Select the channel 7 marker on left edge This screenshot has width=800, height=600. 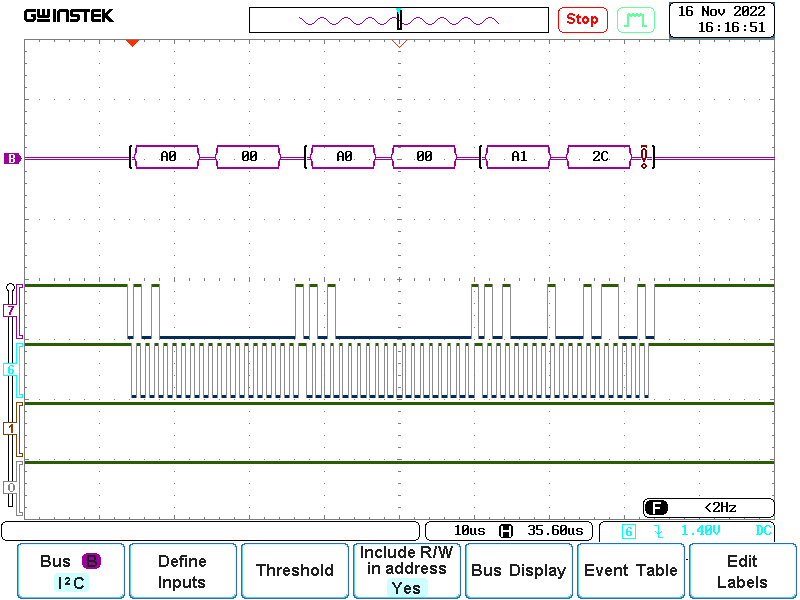coord(12,311)
